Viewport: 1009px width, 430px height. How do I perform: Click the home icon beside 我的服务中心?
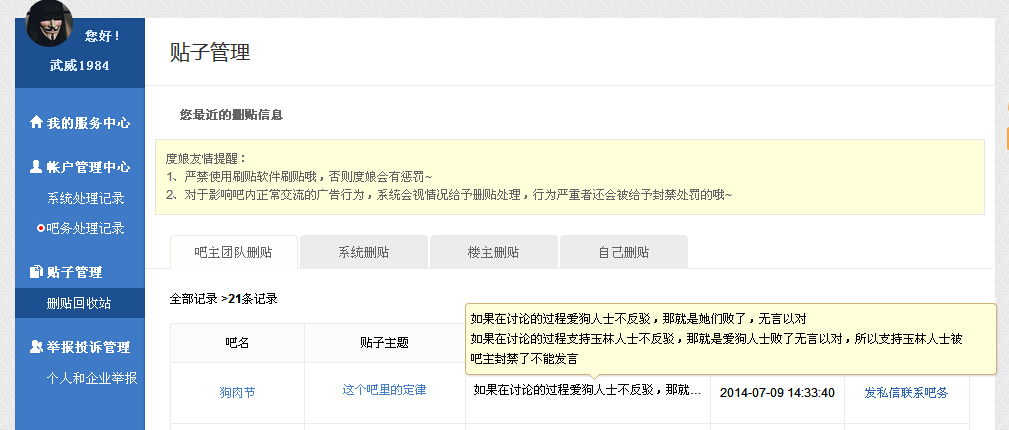[37, 123]
